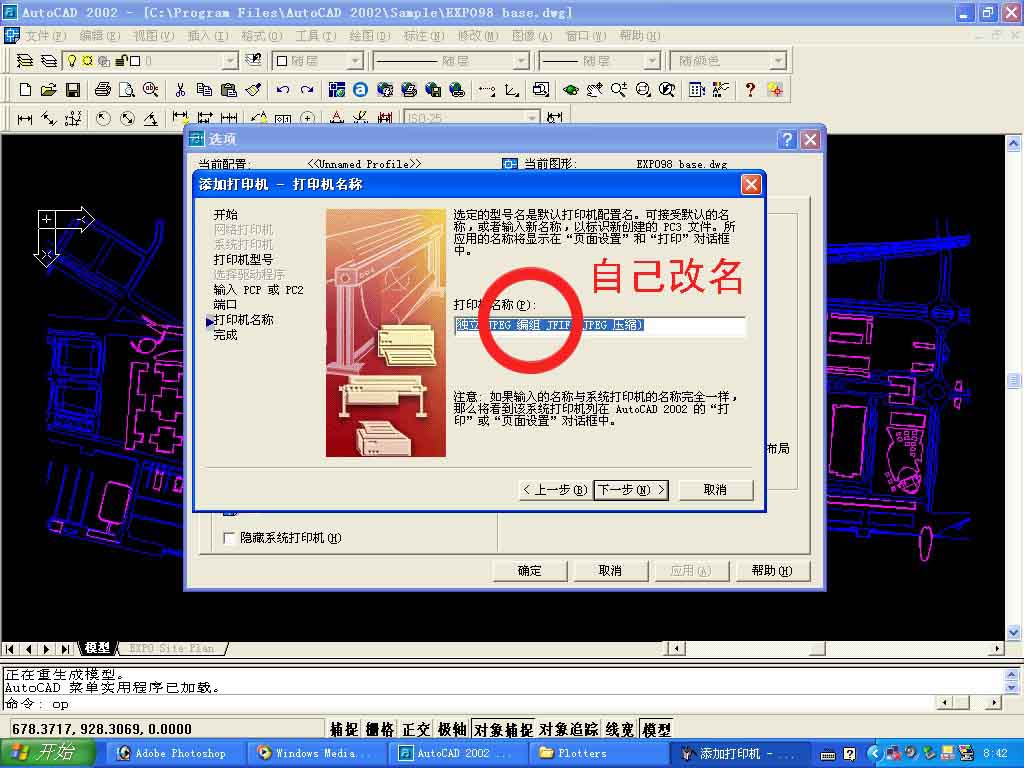This screenshot has width=1024, height=768.
Task: Check the 隐藏系统打印机 checkbox
Action: 229,538
